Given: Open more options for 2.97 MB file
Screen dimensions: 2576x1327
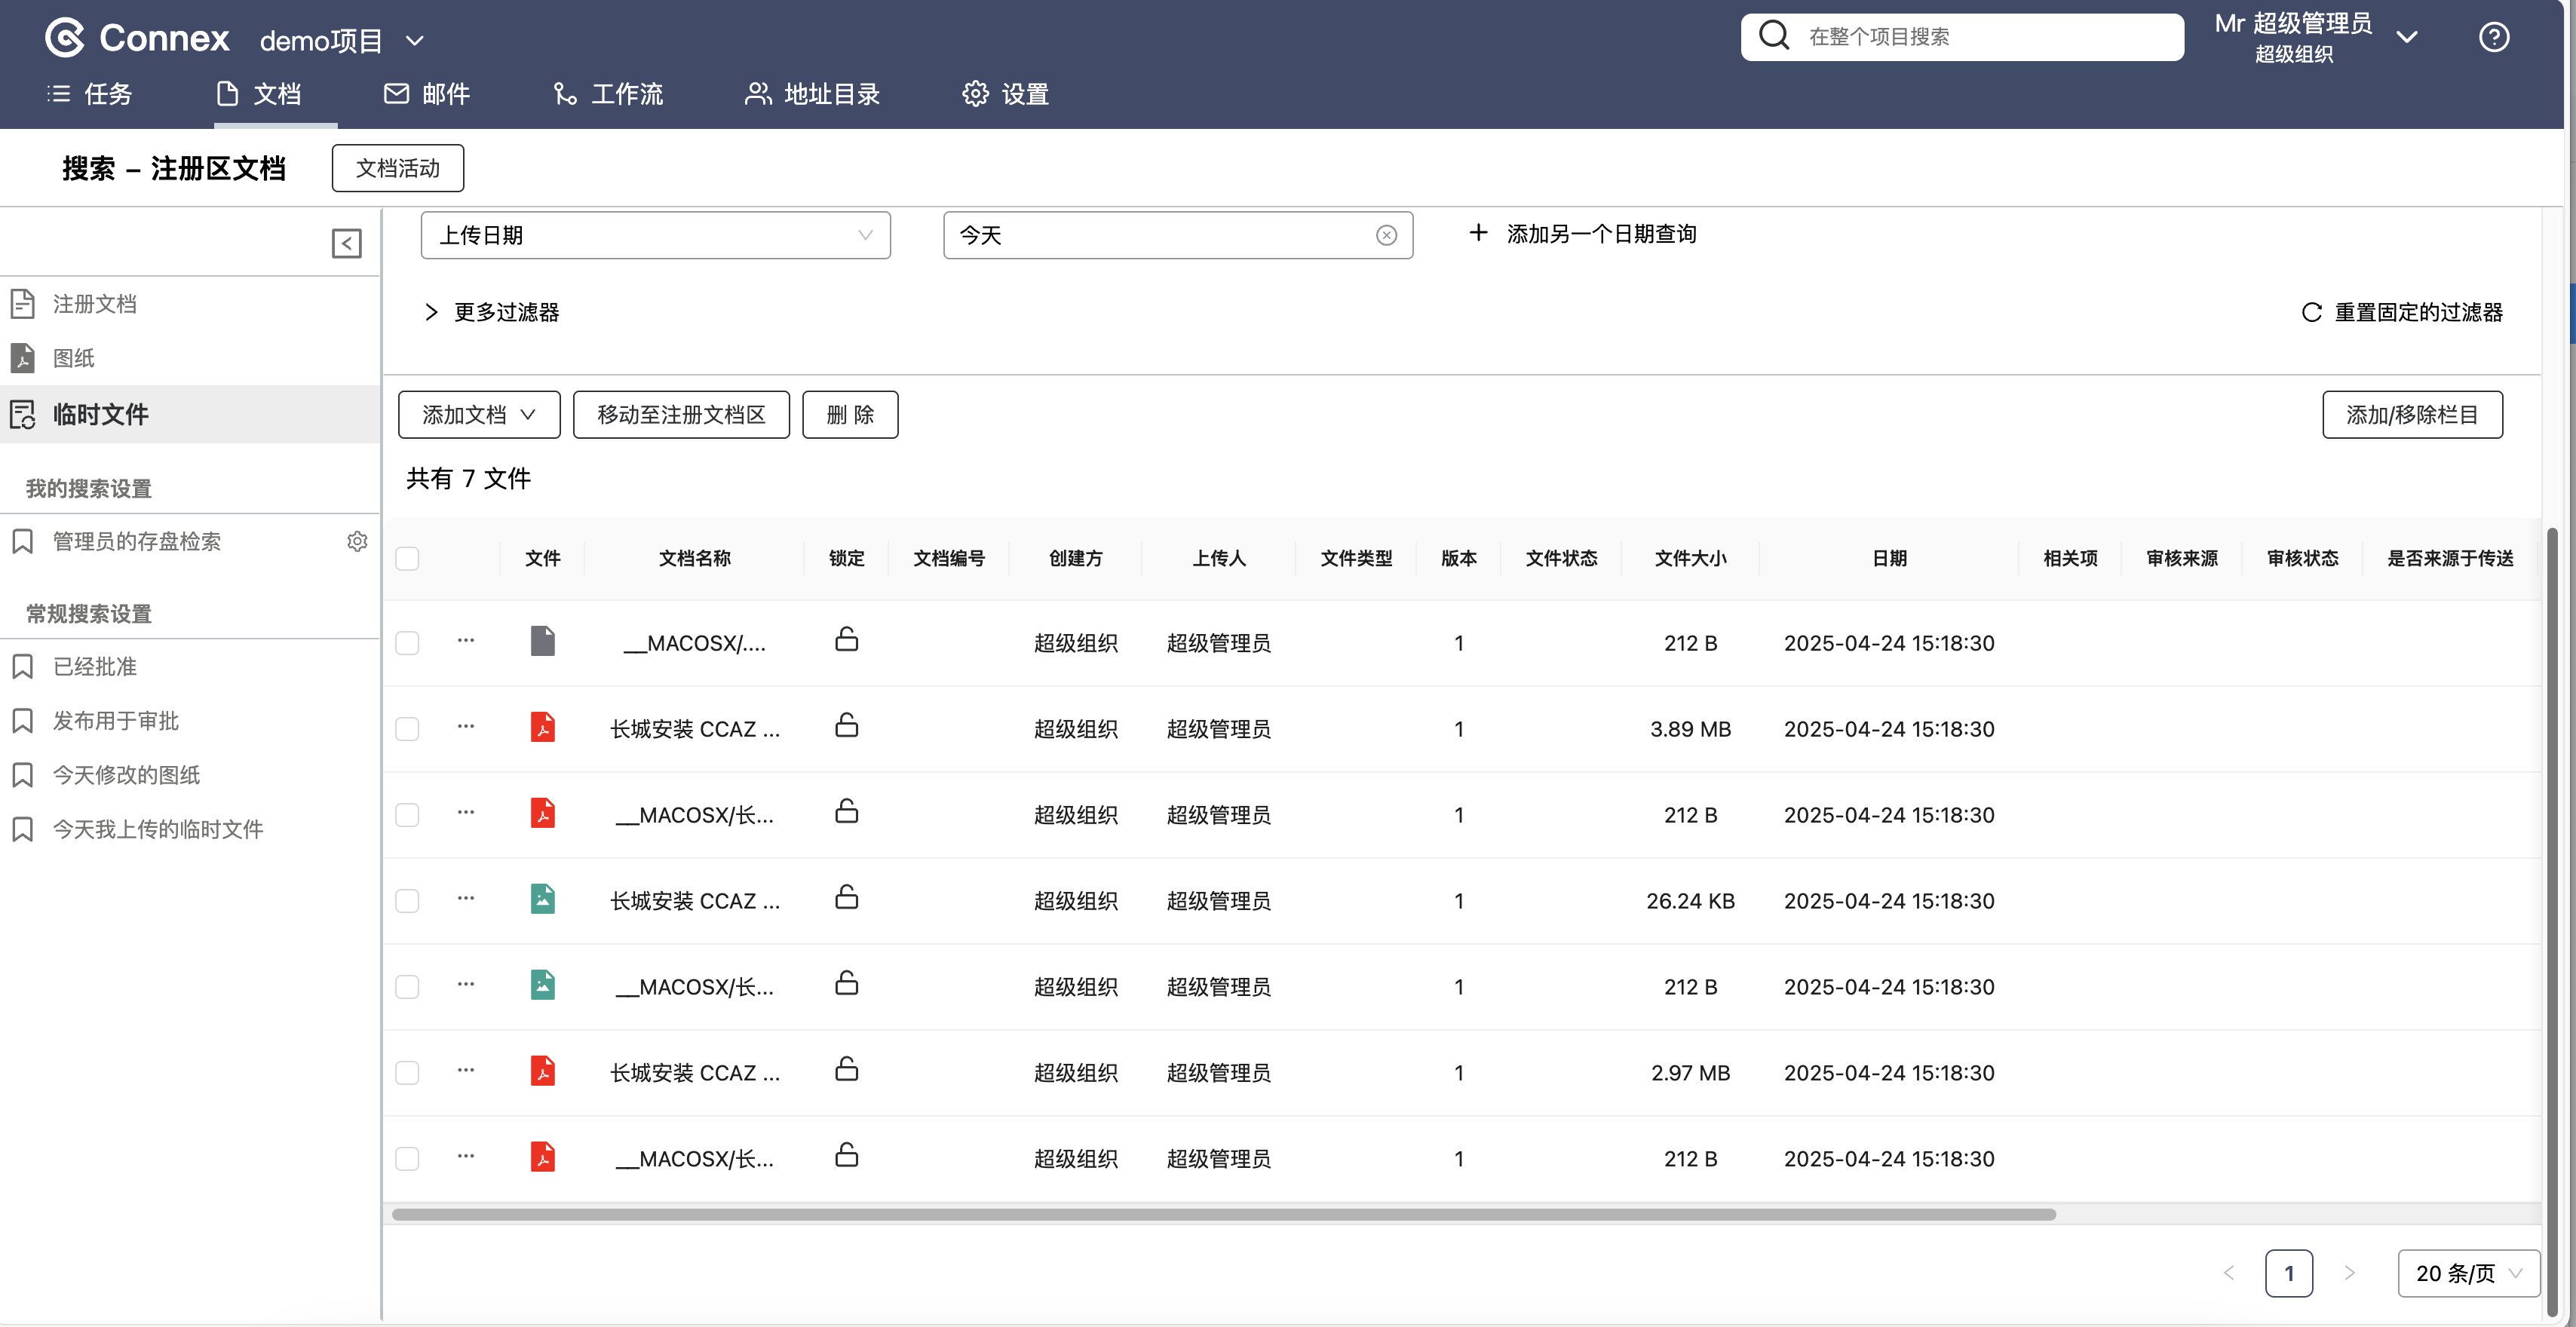Looking at the screenshot, I should 466,1070.
